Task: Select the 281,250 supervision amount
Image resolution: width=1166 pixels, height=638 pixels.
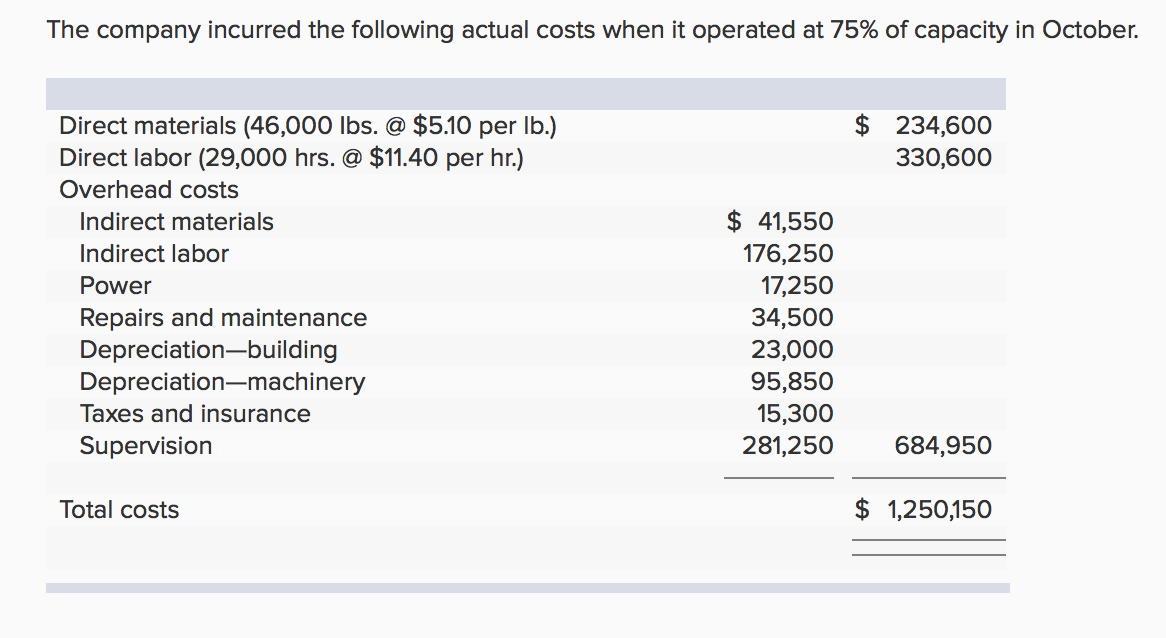Action: tap(788, 446)
